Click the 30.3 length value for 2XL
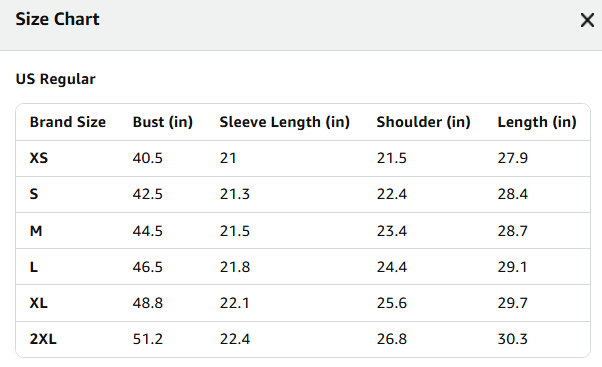The image size is (602, 367). pyautogui.click(x=513, y=339)
